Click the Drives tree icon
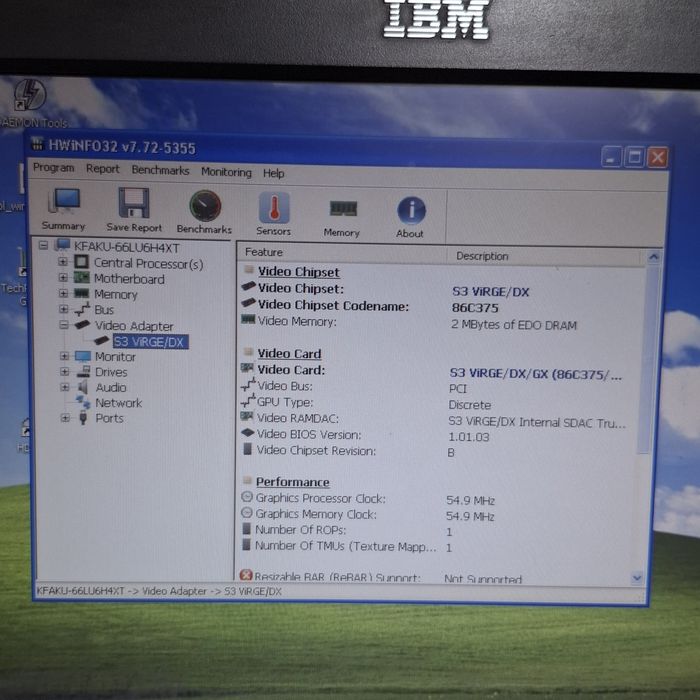Viewport: 700px width, 700px height. [83, 371]
